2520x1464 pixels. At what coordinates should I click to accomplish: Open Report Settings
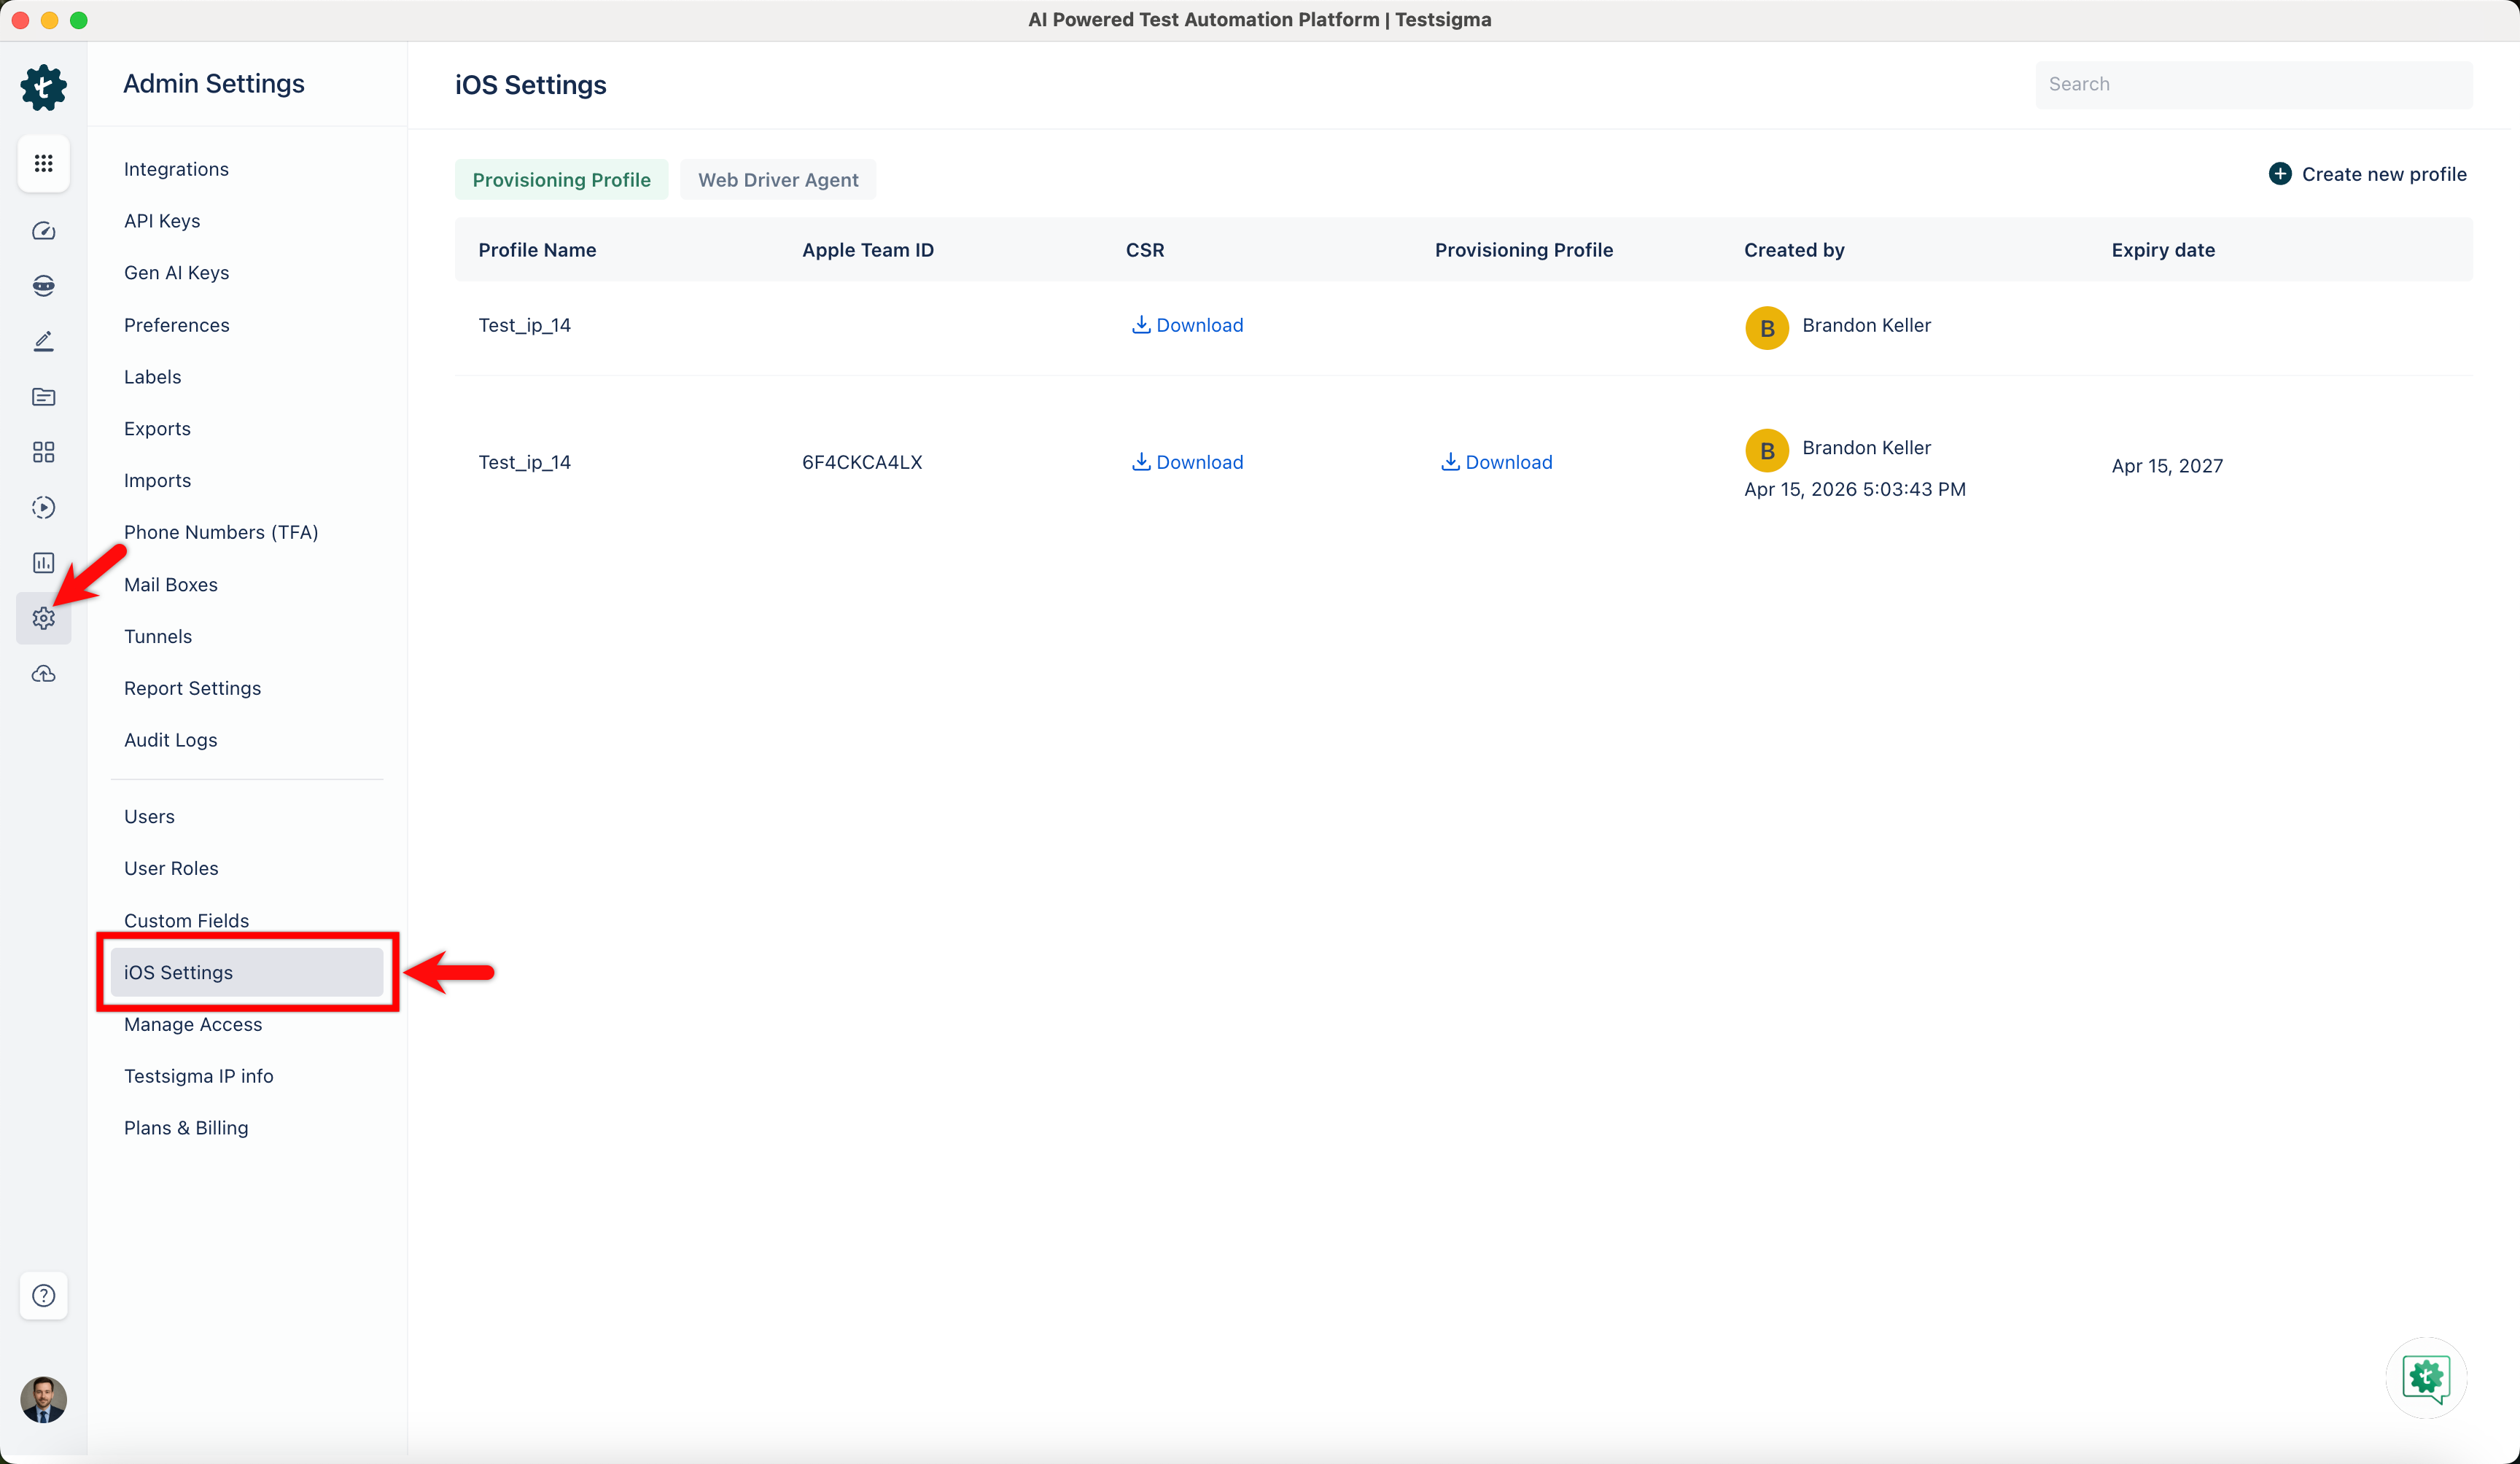(192, 688)
